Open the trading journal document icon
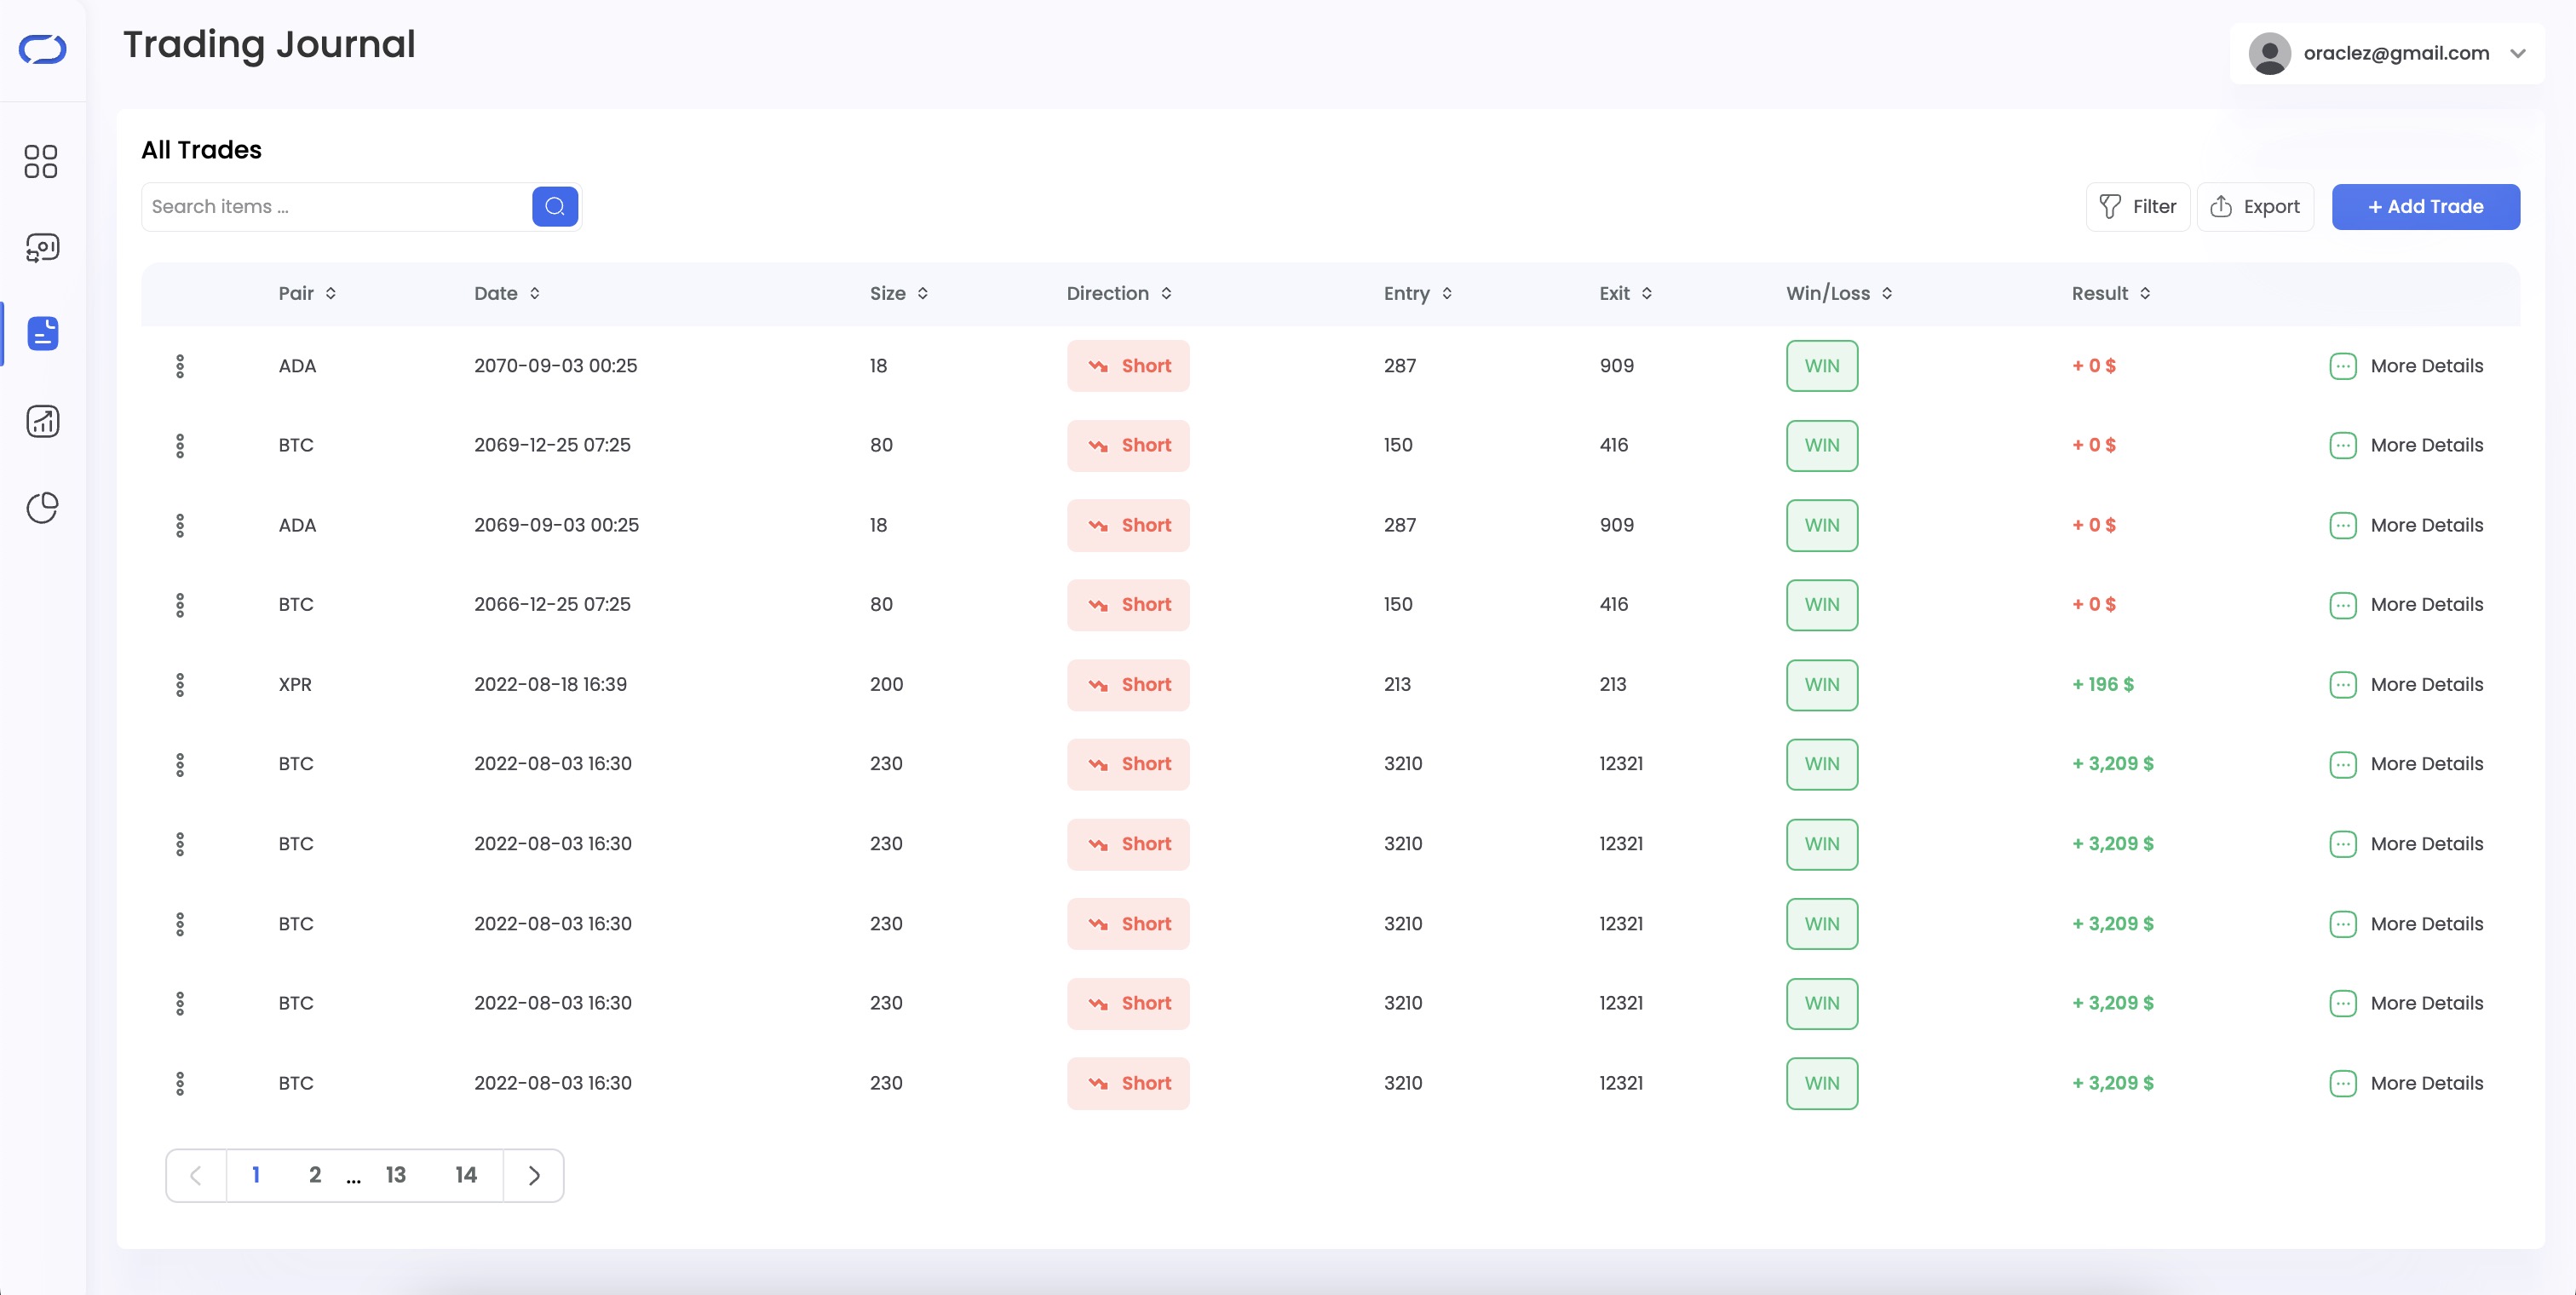The image size is (2576, 1295). [42, 334]
